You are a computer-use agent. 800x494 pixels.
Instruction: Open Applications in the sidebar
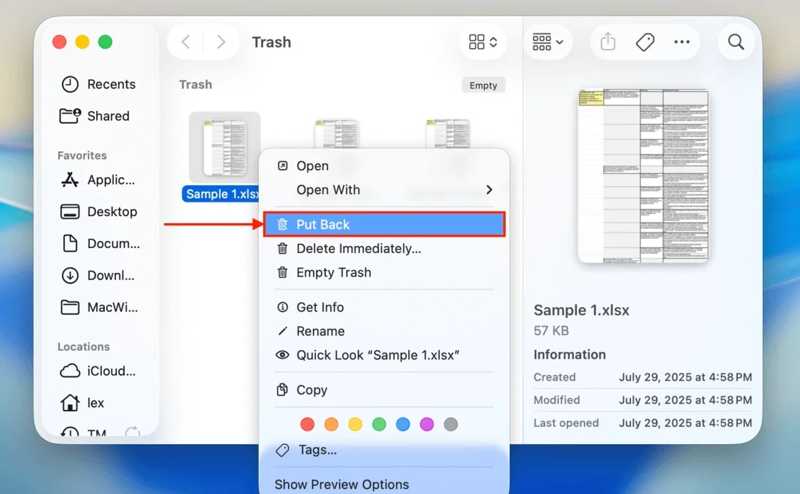(98, 180)
